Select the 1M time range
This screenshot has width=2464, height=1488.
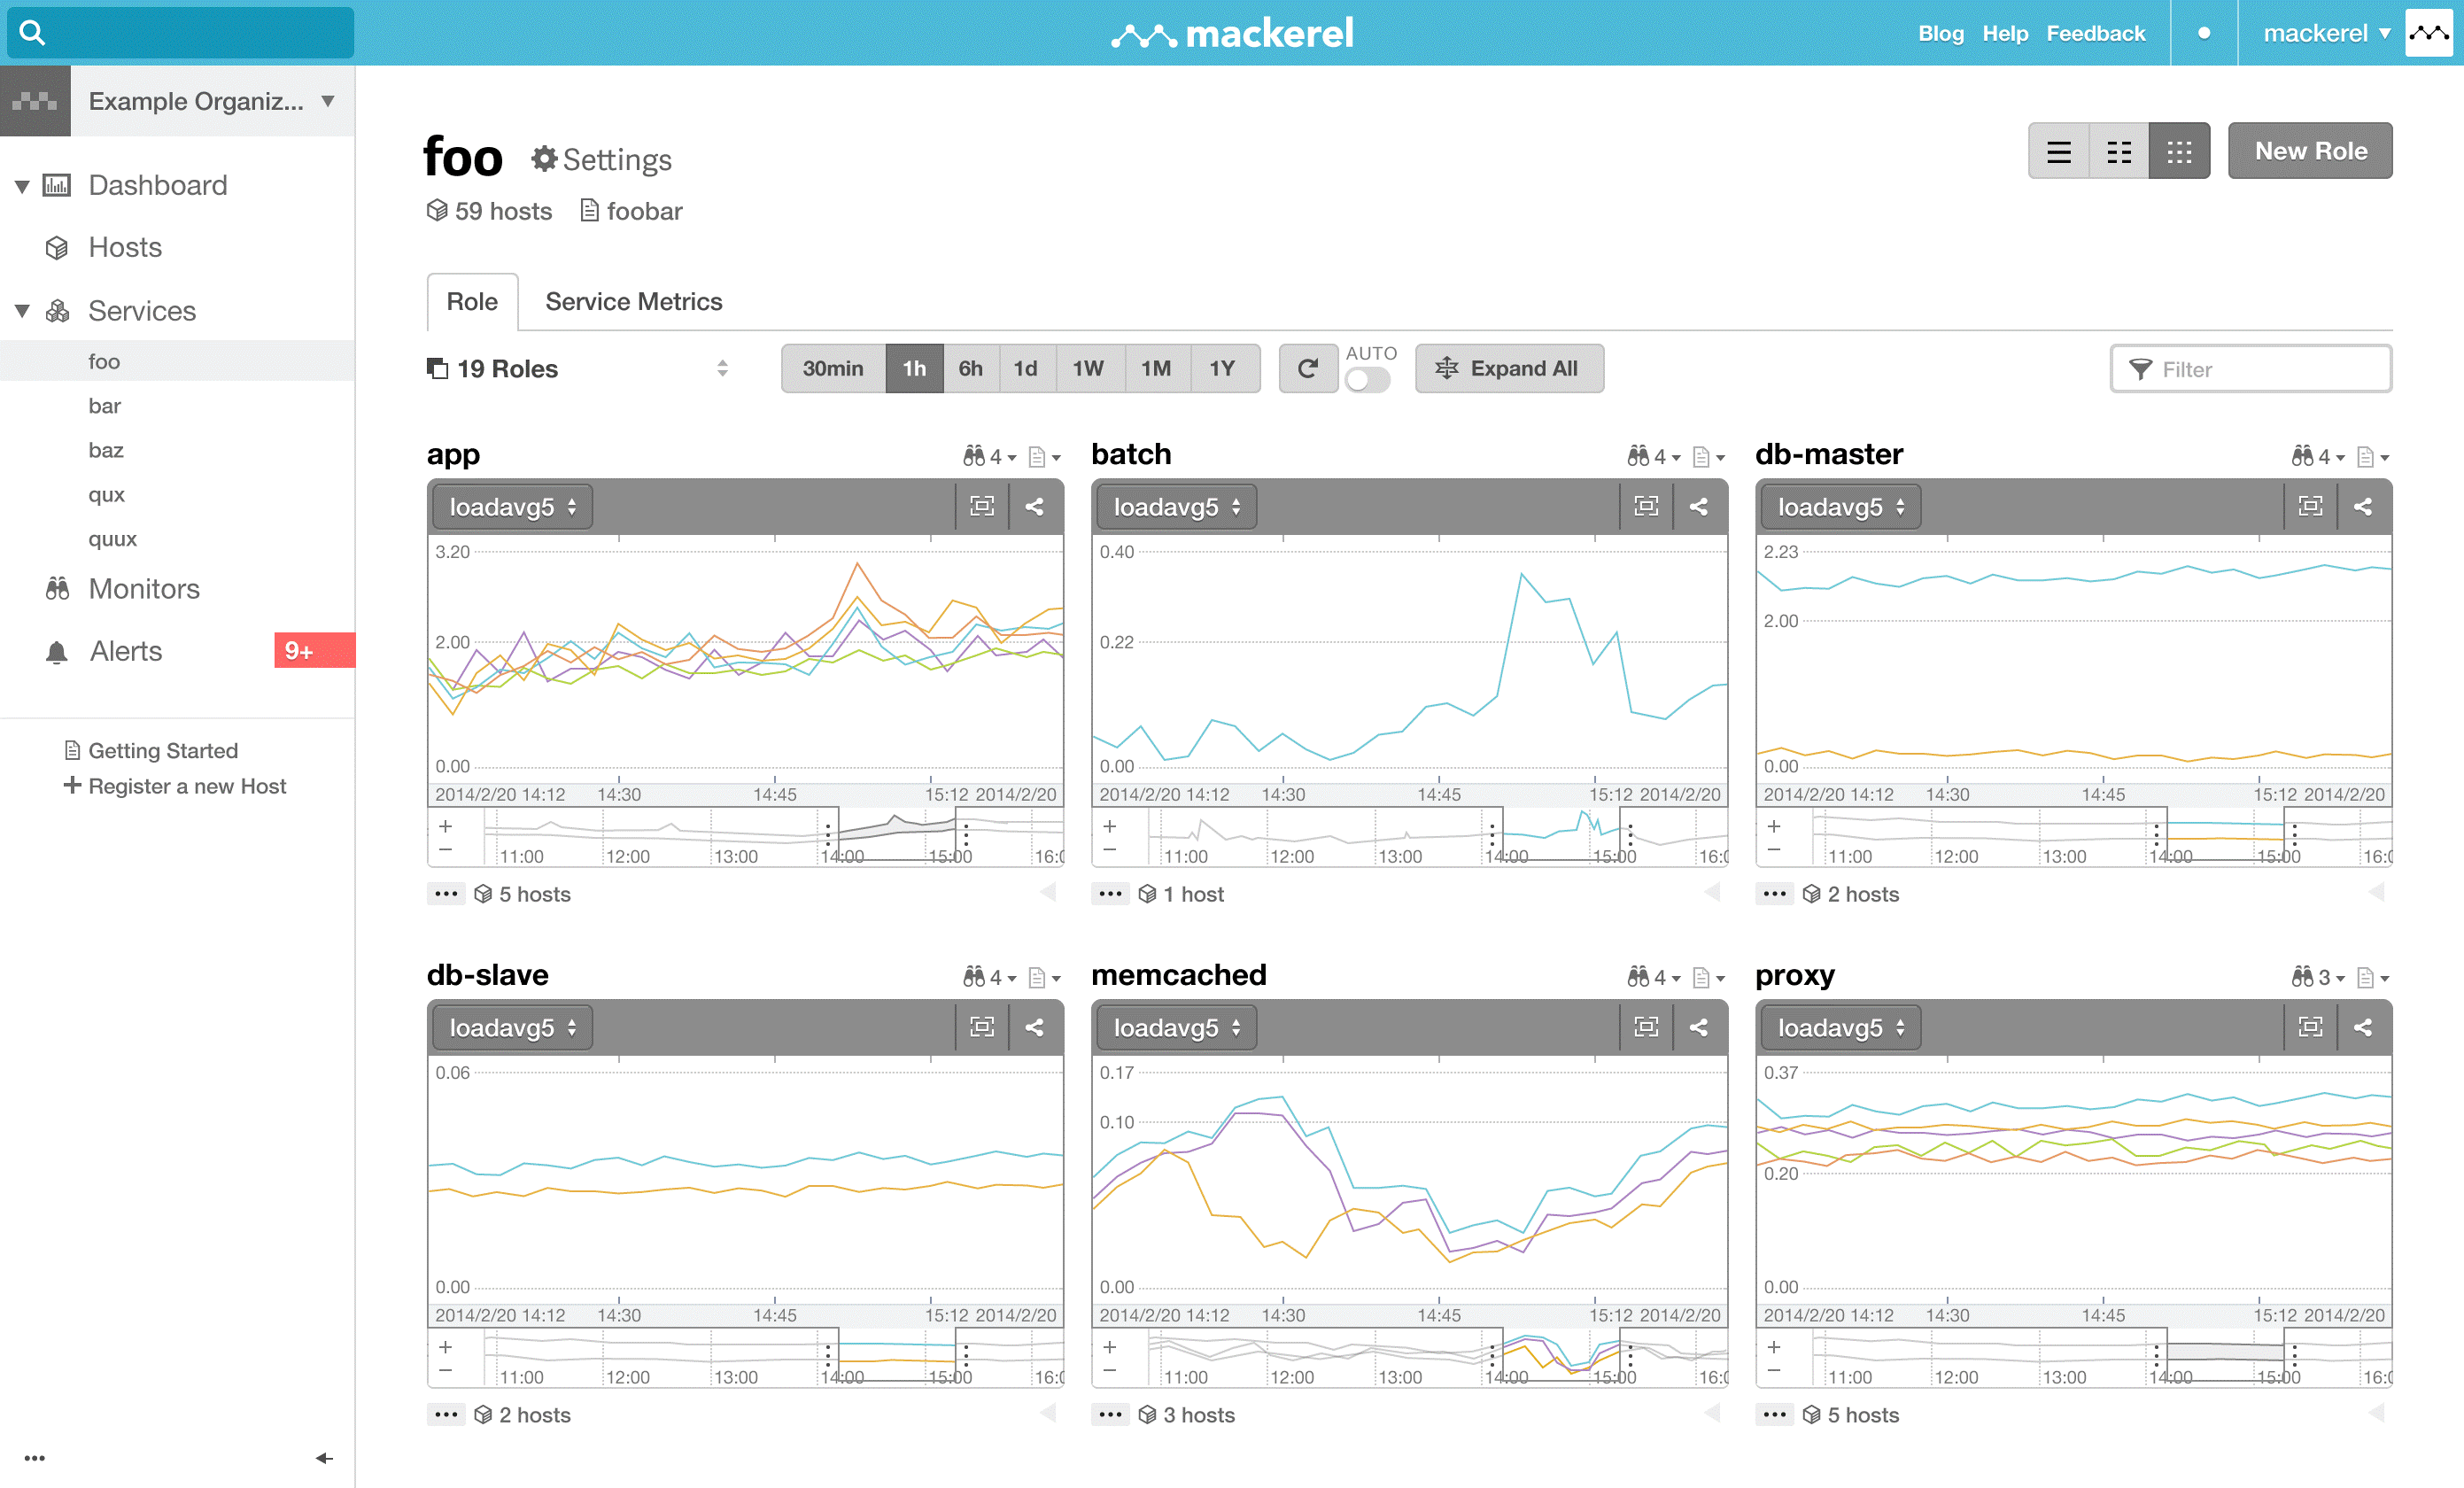(x=1156, y=368)
